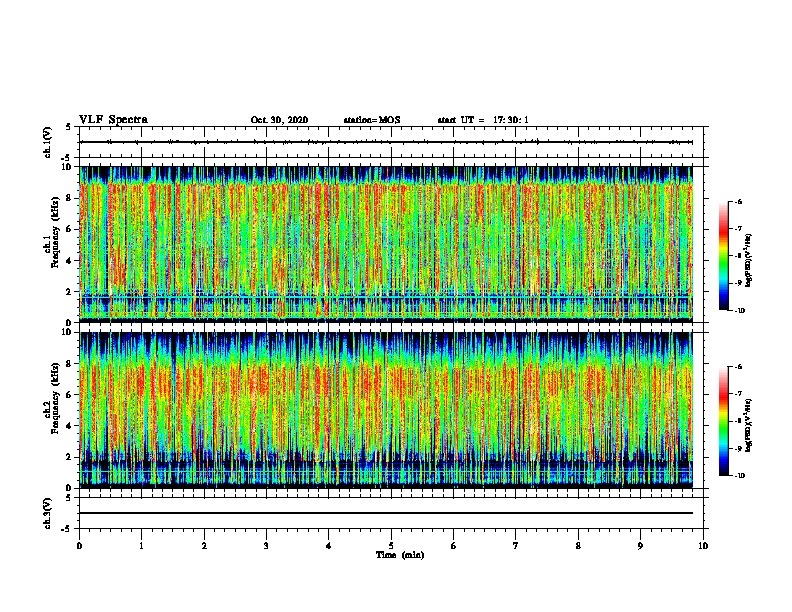Click the ch.3 flat waveform trace line

pyautogui.click(x=386, y=513)
